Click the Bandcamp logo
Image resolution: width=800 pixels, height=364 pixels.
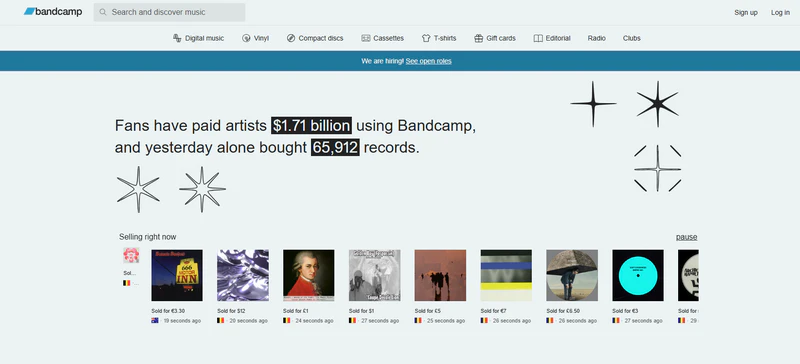[x=53, y=12]
